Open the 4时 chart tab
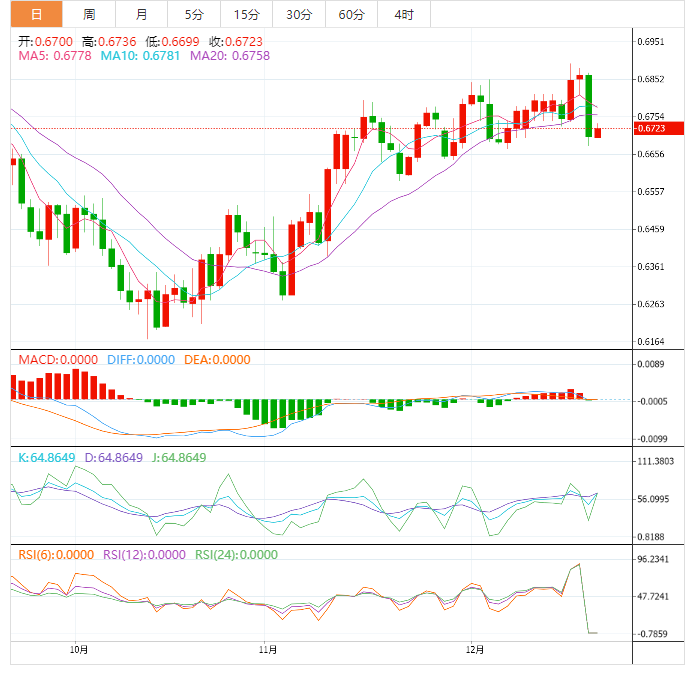The width and height of the screenshot is (693, 673). click(404, 14)
